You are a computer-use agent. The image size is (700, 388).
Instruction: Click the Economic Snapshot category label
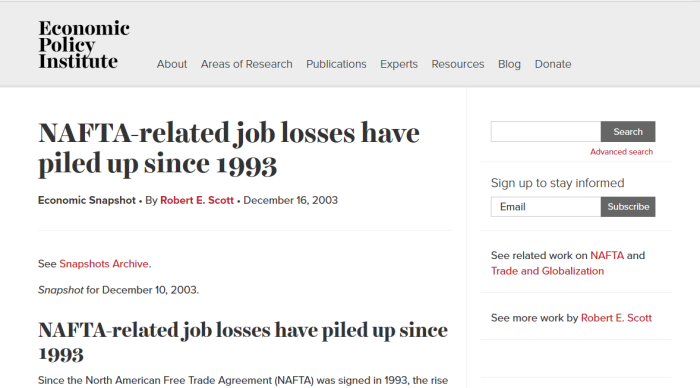87,200
